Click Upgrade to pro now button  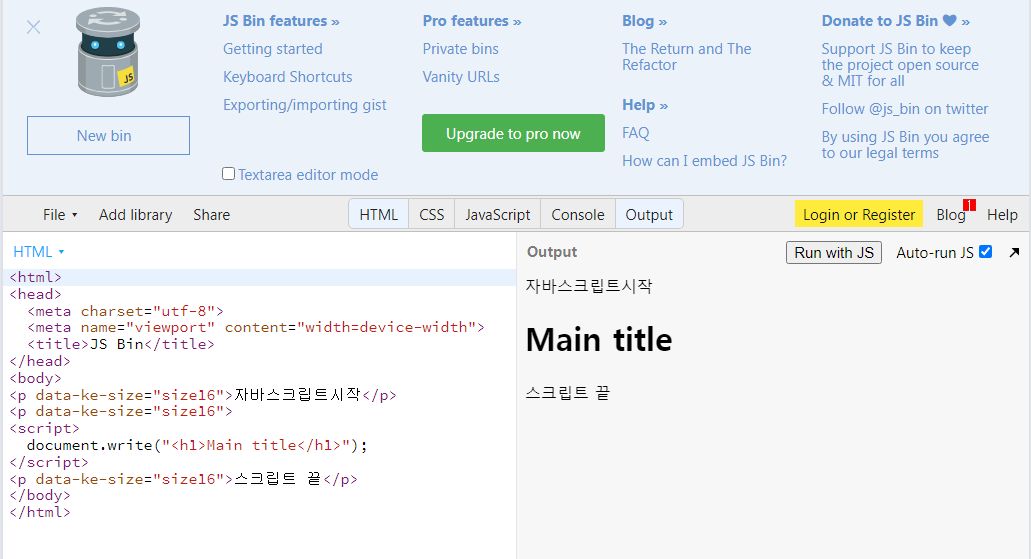(x=514, y=133)
